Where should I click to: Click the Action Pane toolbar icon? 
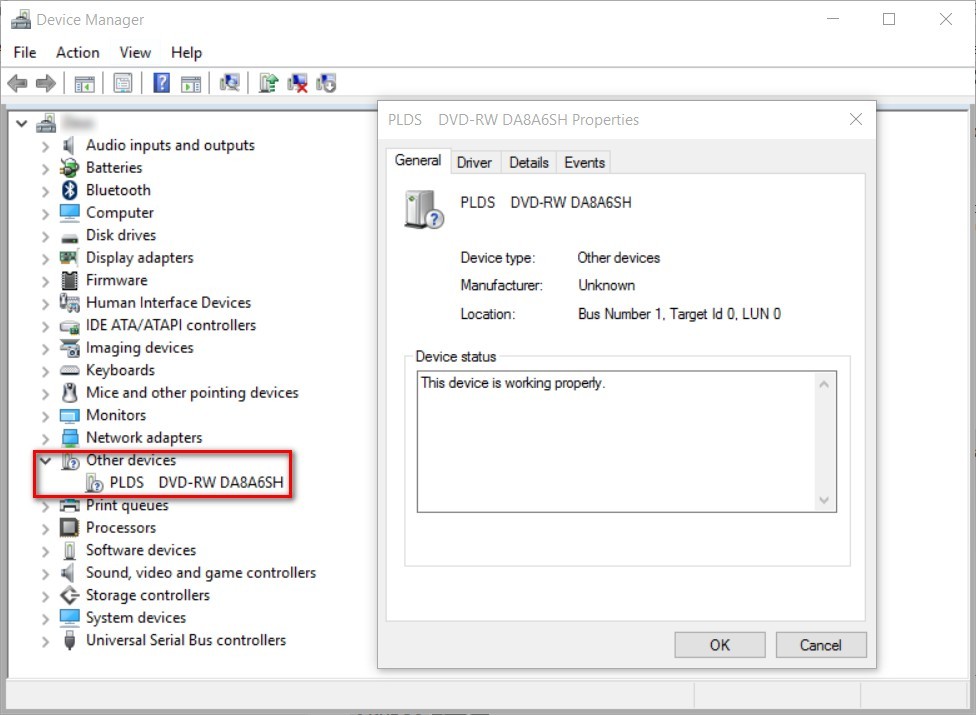[x=190, y=83]
